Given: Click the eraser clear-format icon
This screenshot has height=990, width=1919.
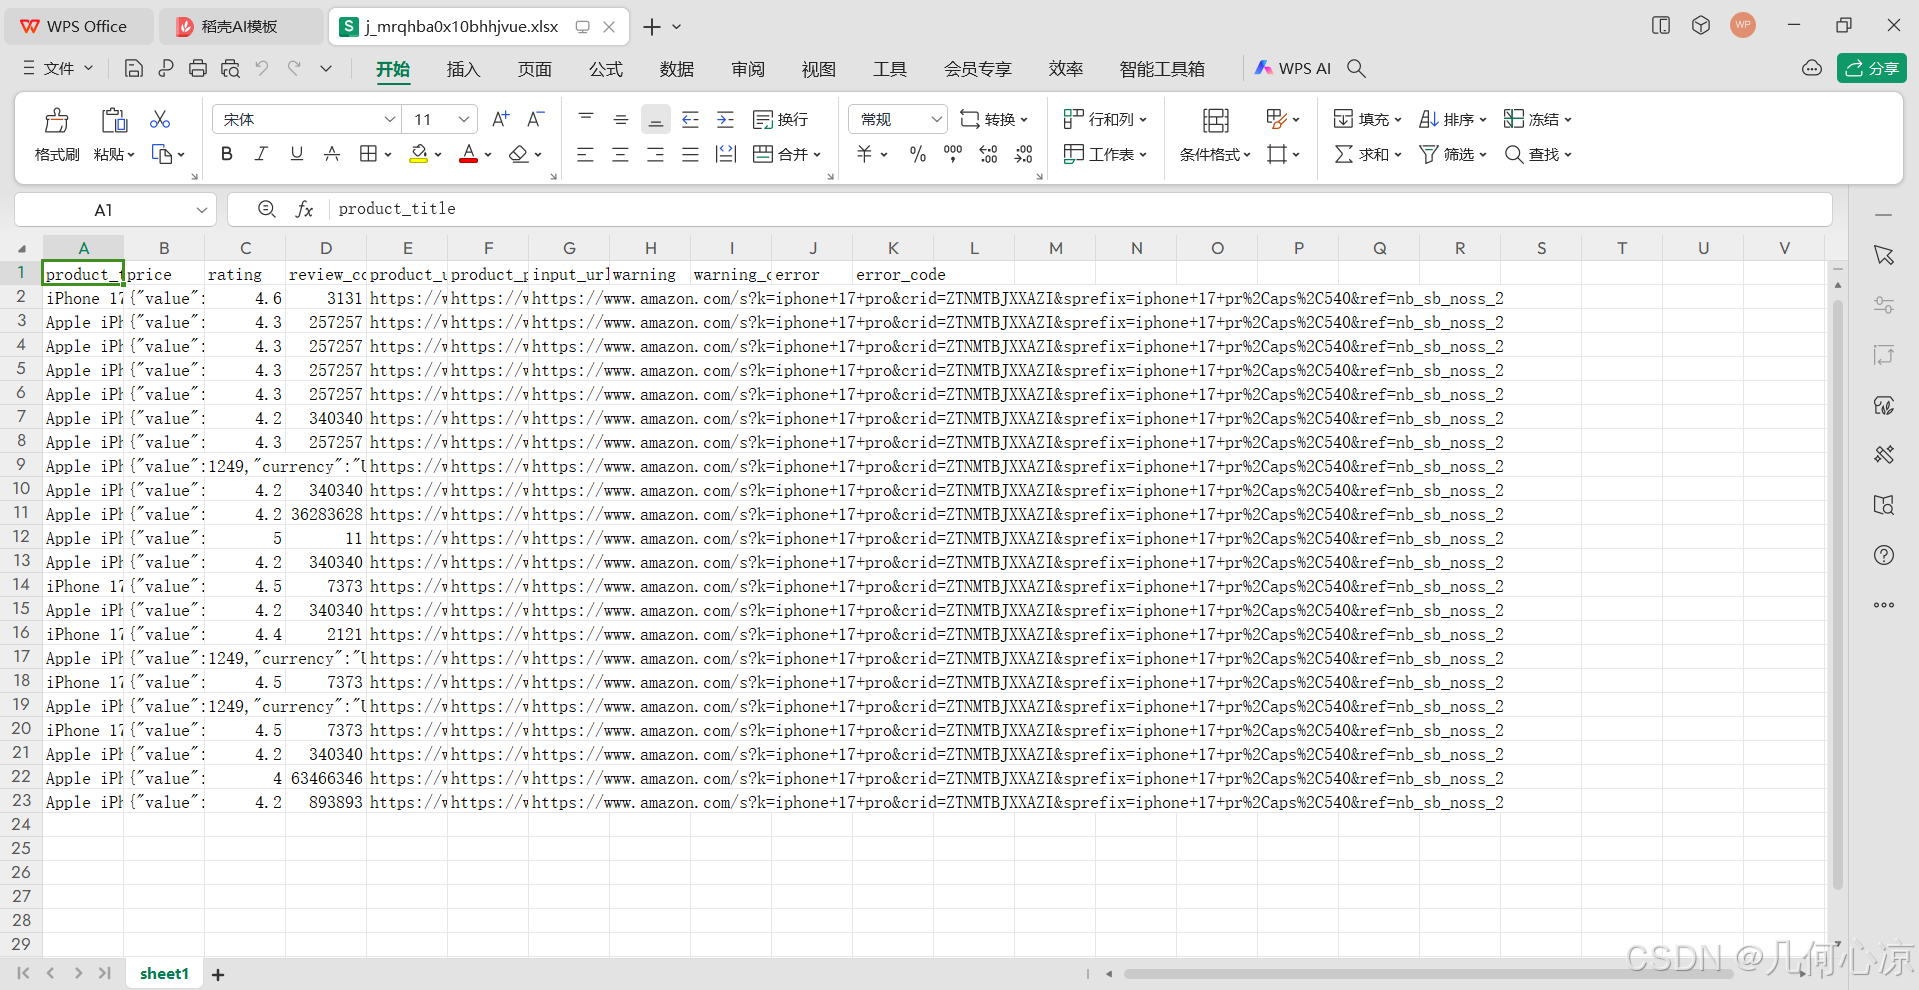Looking at the screenshot, I should pyautogui.click(x=518, y=154).
